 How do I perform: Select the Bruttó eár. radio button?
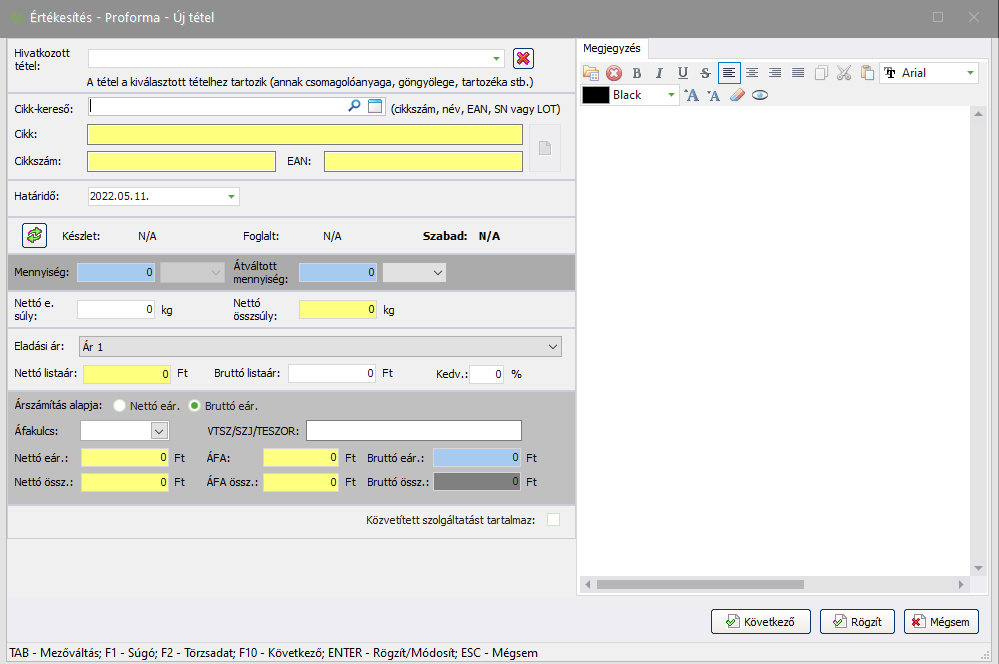tap(195, 406)
